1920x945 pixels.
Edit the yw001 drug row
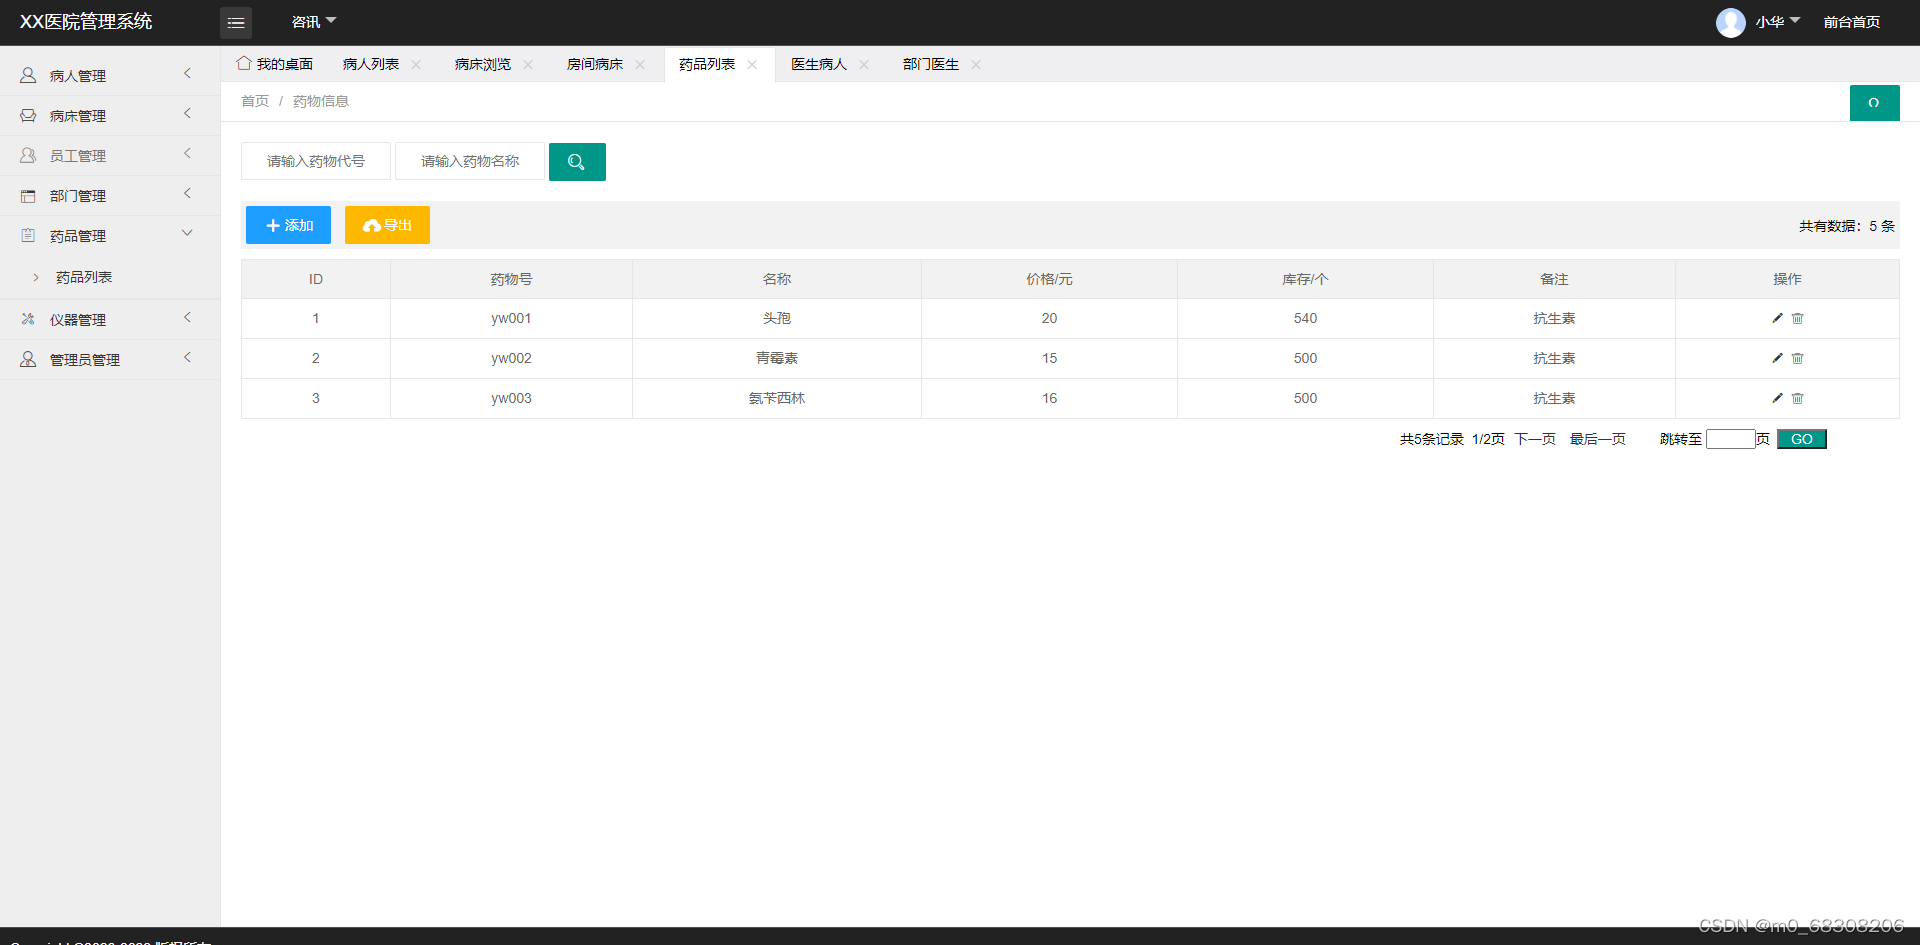(x=1777, y=318)
